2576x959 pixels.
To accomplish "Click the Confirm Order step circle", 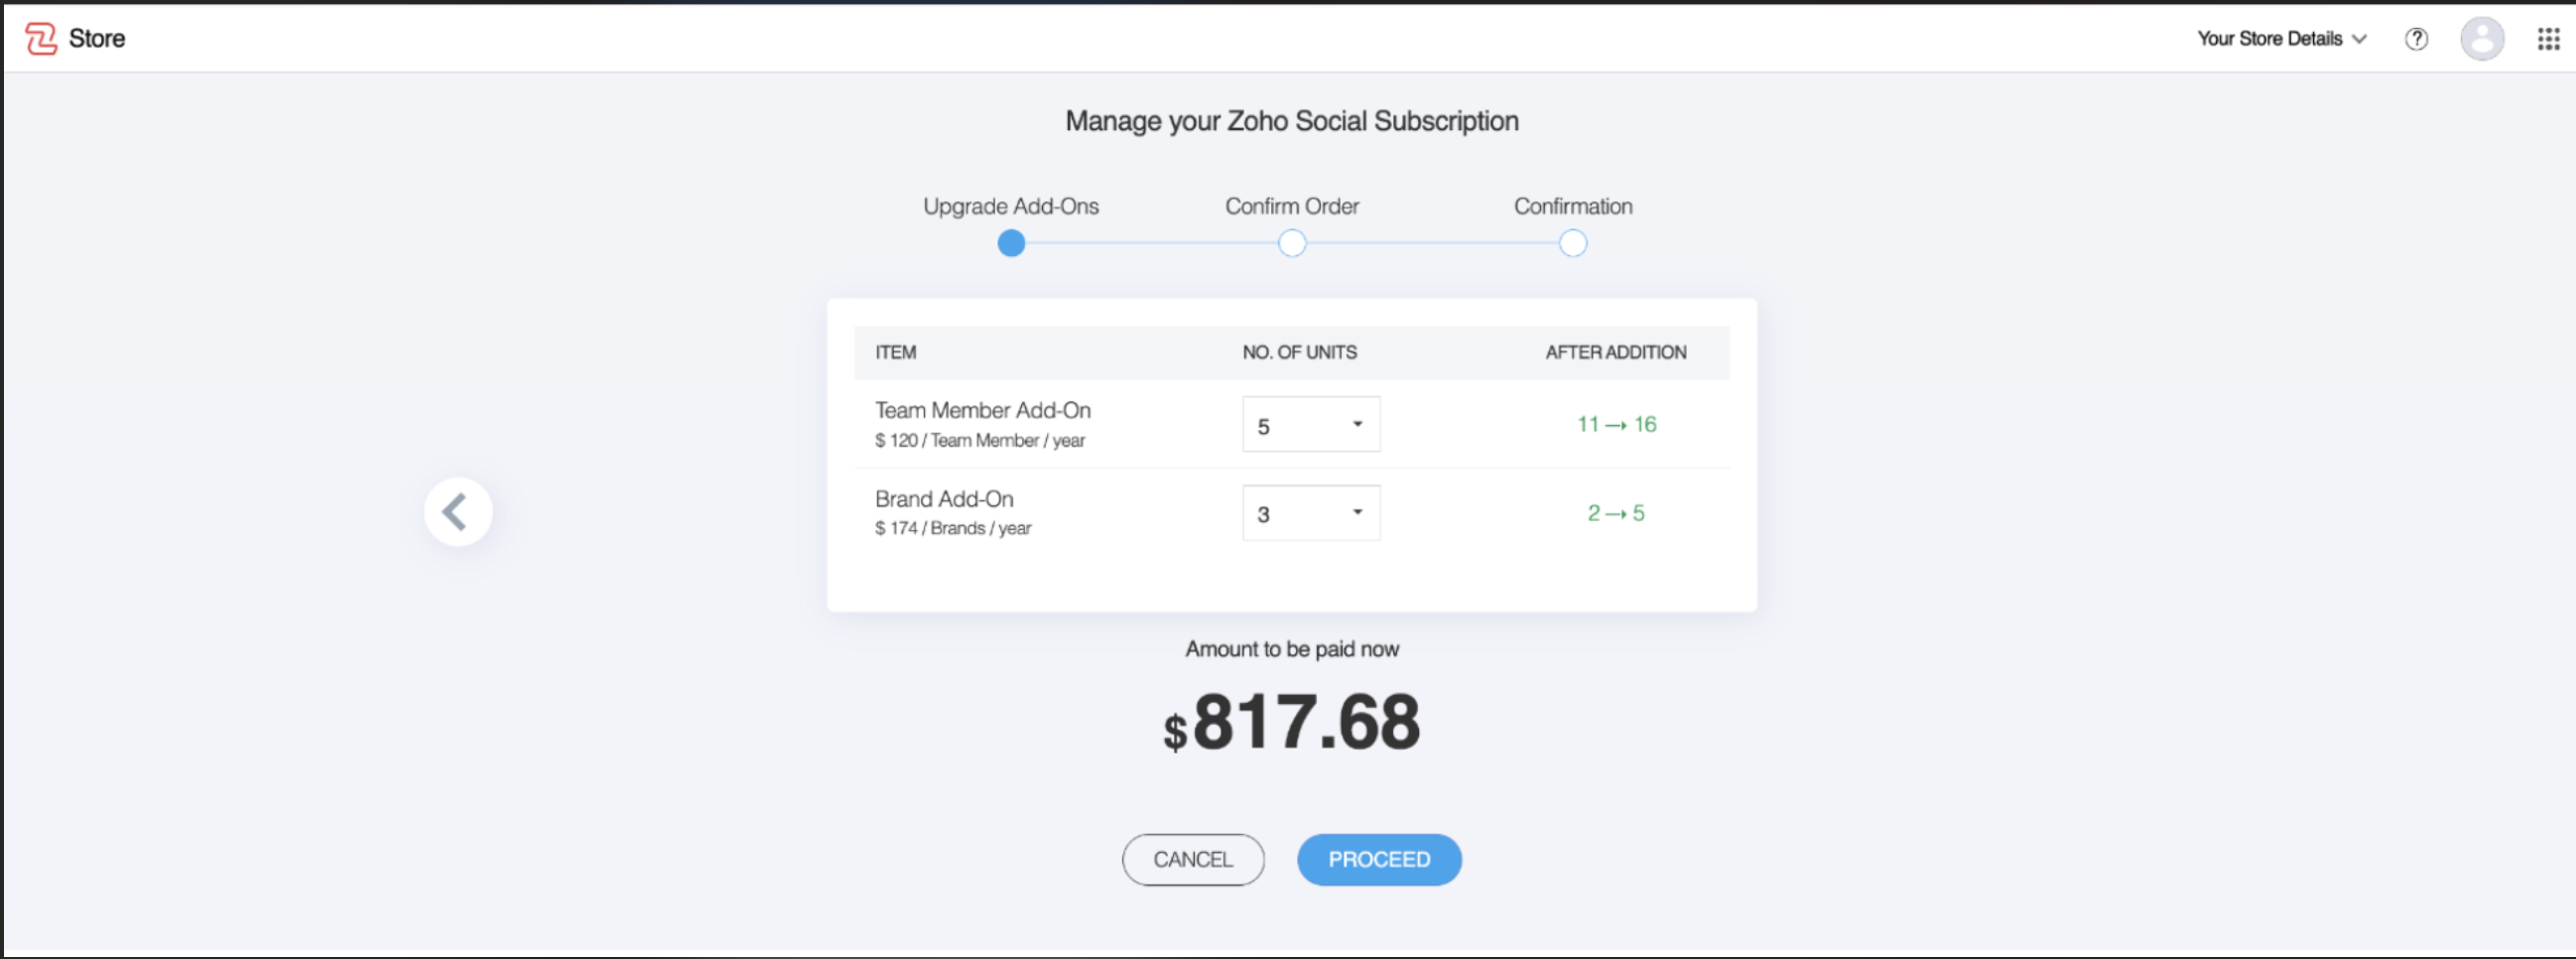I will [1292, 243].
